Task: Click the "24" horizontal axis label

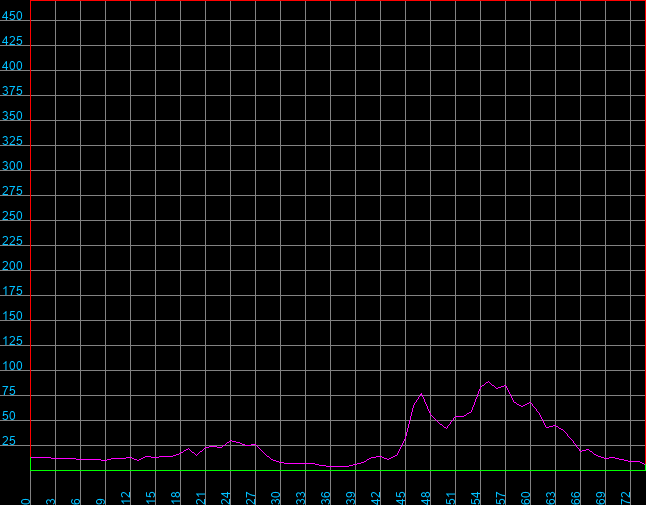Action: click(x=225, y=498)
